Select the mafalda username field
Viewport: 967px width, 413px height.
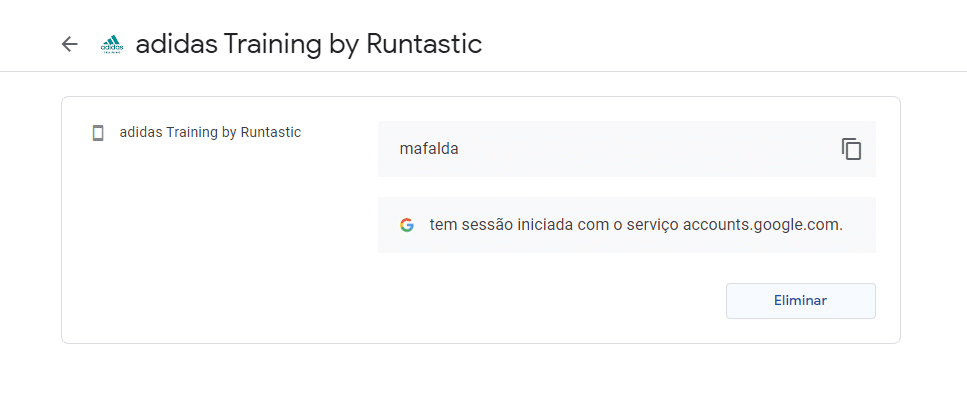click(627, 149)
